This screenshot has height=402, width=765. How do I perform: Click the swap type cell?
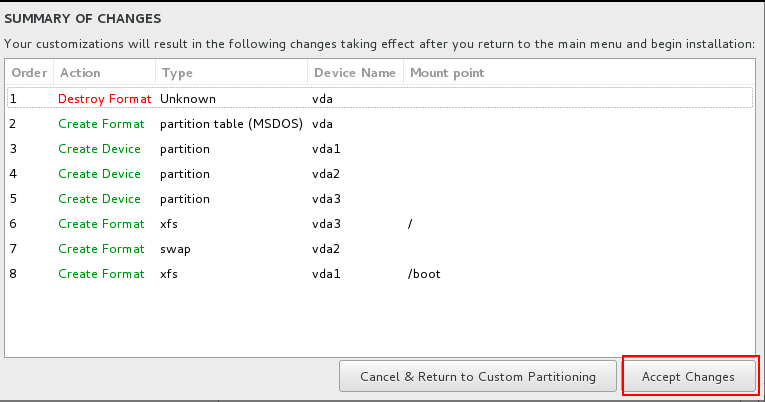point(176,249)
